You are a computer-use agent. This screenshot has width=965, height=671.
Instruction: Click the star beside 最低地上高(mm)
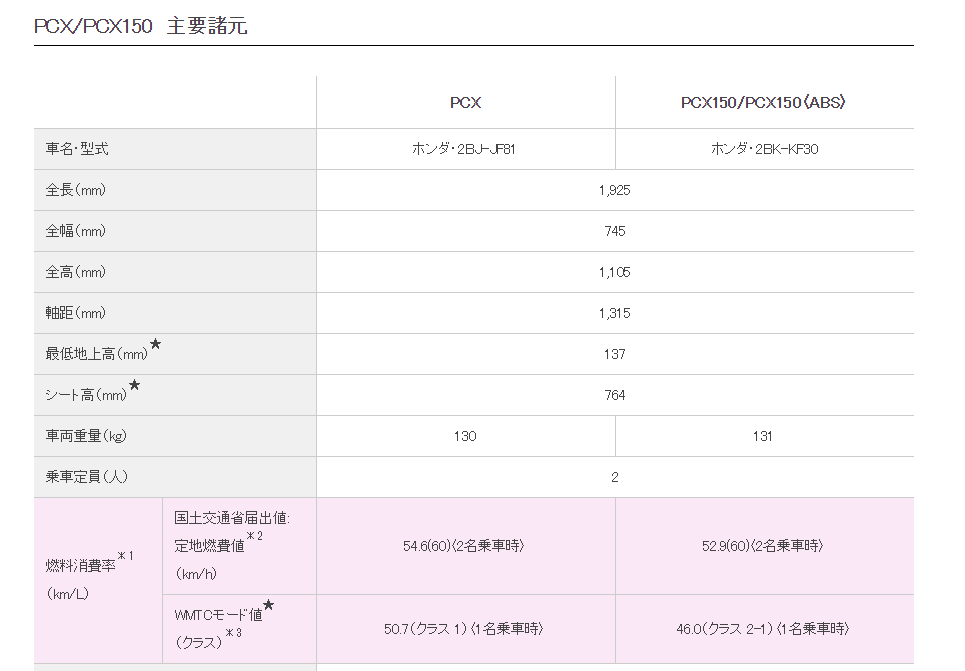pyautogui.click(x=156, y=344)
